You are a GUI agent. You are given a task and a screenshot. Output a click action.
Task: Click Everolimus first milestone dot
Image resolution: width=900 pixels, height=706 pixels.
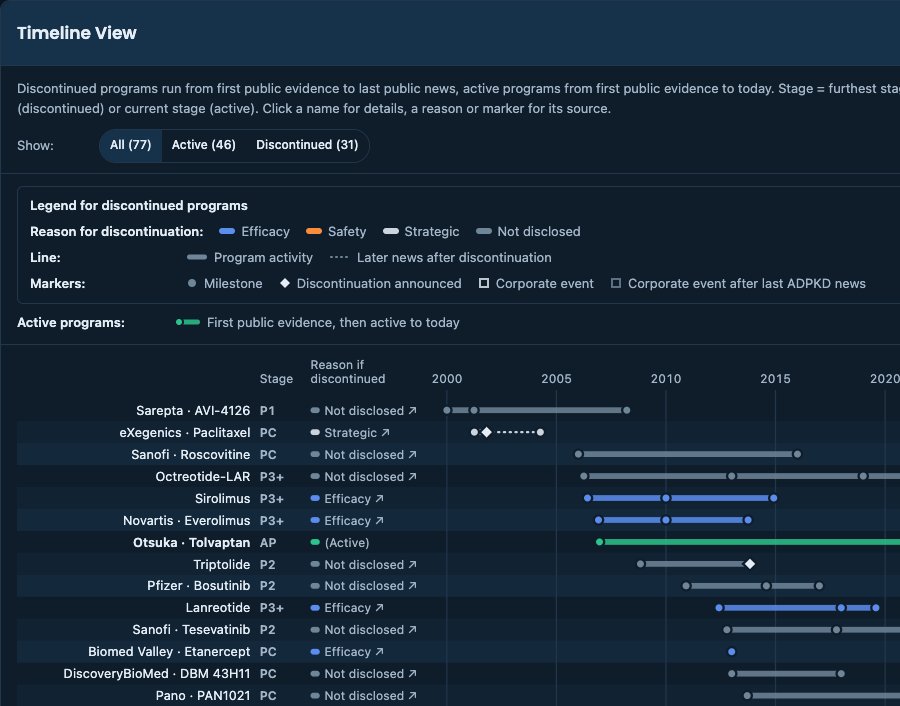pyautogui.click(x=599, y=520)
